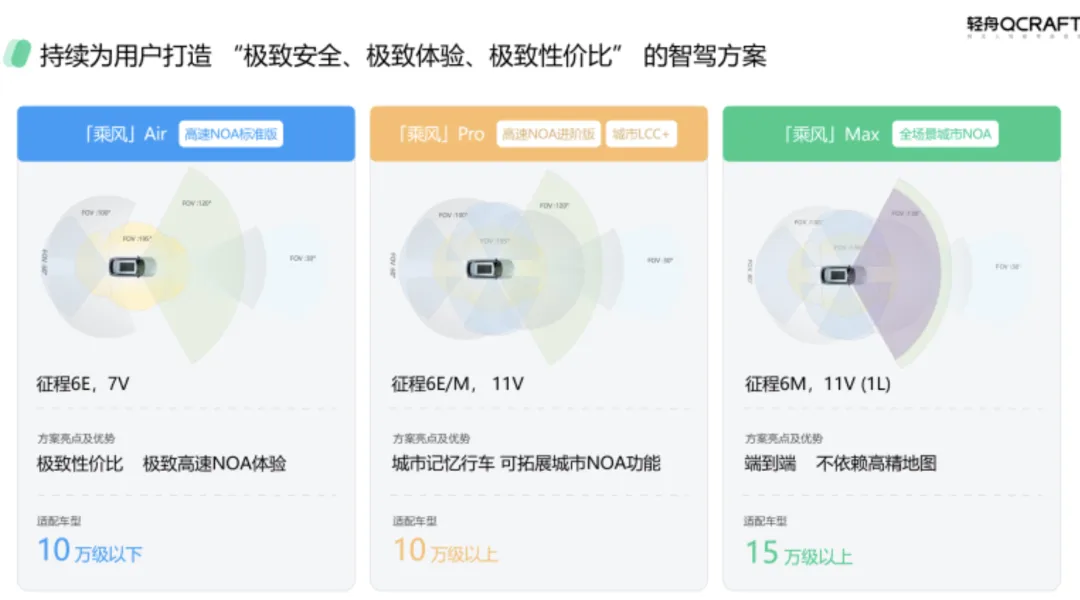1080x600 pixels.
Task: Click the QCRAFT logo at top right
Action: point(1023,26)
